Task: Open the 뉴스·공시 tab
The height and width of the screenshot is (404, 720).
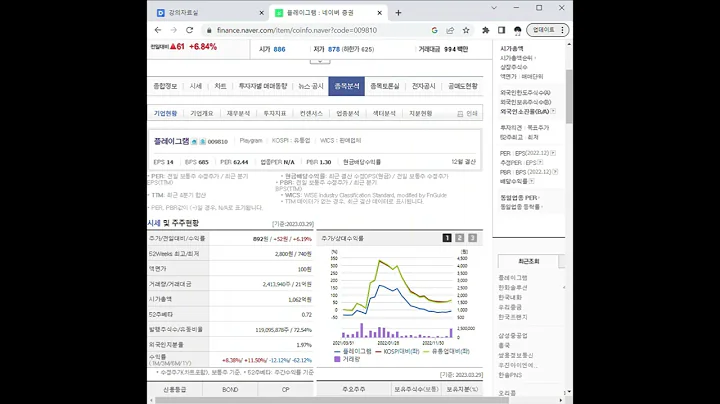Action: coord(311,86)
